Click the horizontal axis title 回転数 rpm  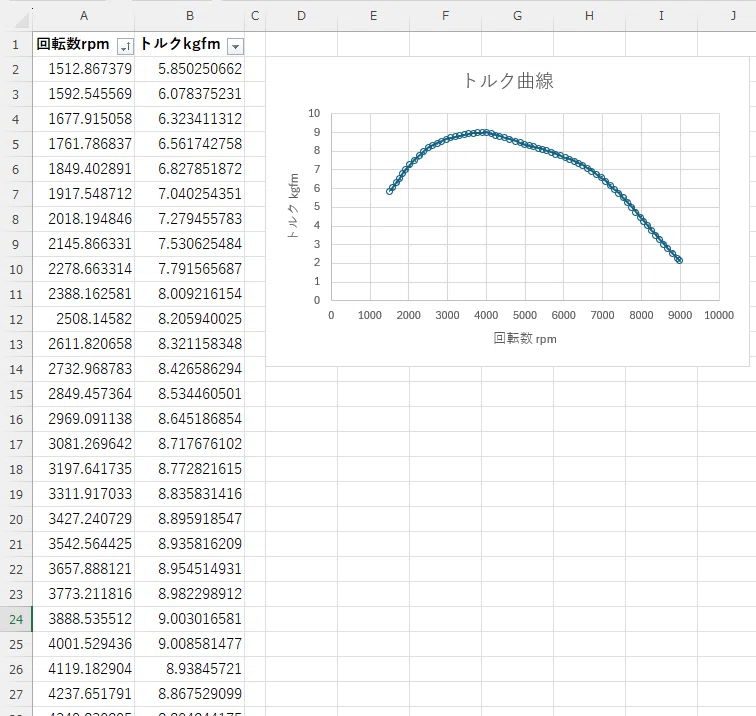pyautogui.click(x=525, y=338)
